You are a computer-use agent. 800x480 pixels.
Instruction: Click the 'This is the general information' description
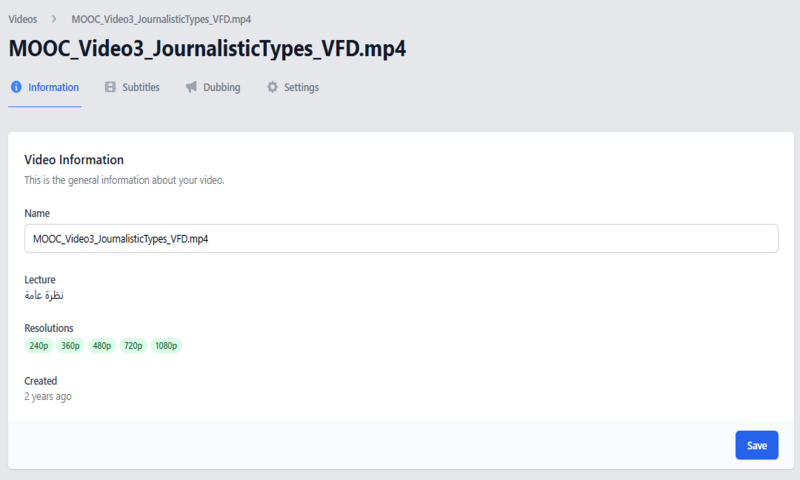point(124,180)
